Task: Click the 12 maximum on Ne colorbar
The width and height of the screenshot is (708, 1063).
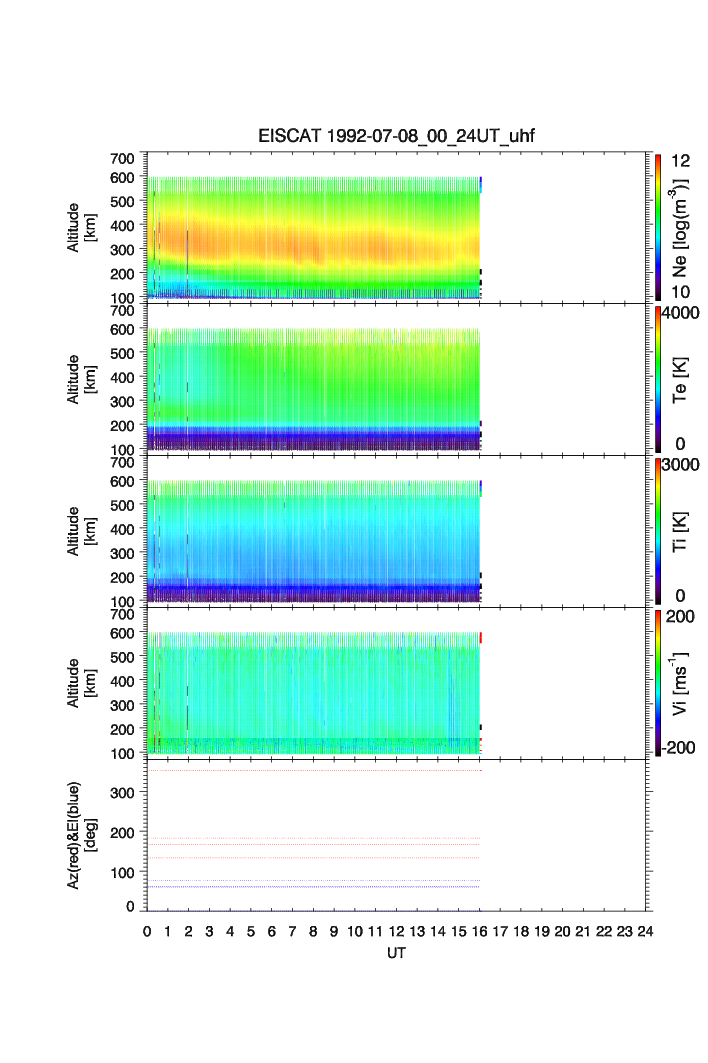Action: 680,161
